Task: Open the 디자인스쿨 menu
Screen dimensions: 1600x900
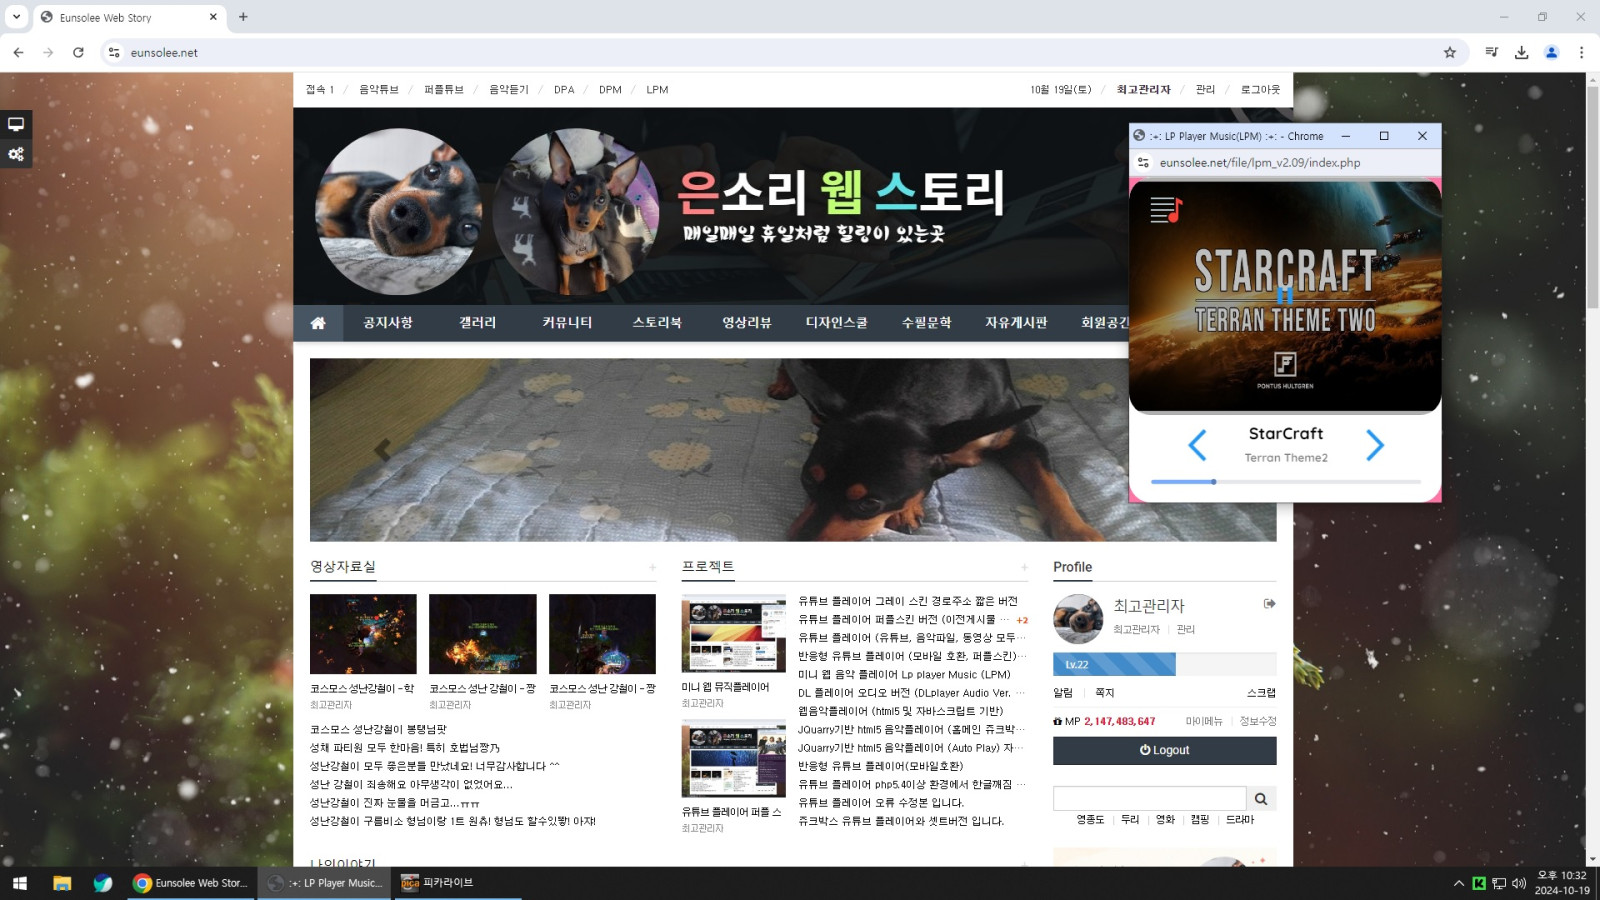Action: (837, 323)
